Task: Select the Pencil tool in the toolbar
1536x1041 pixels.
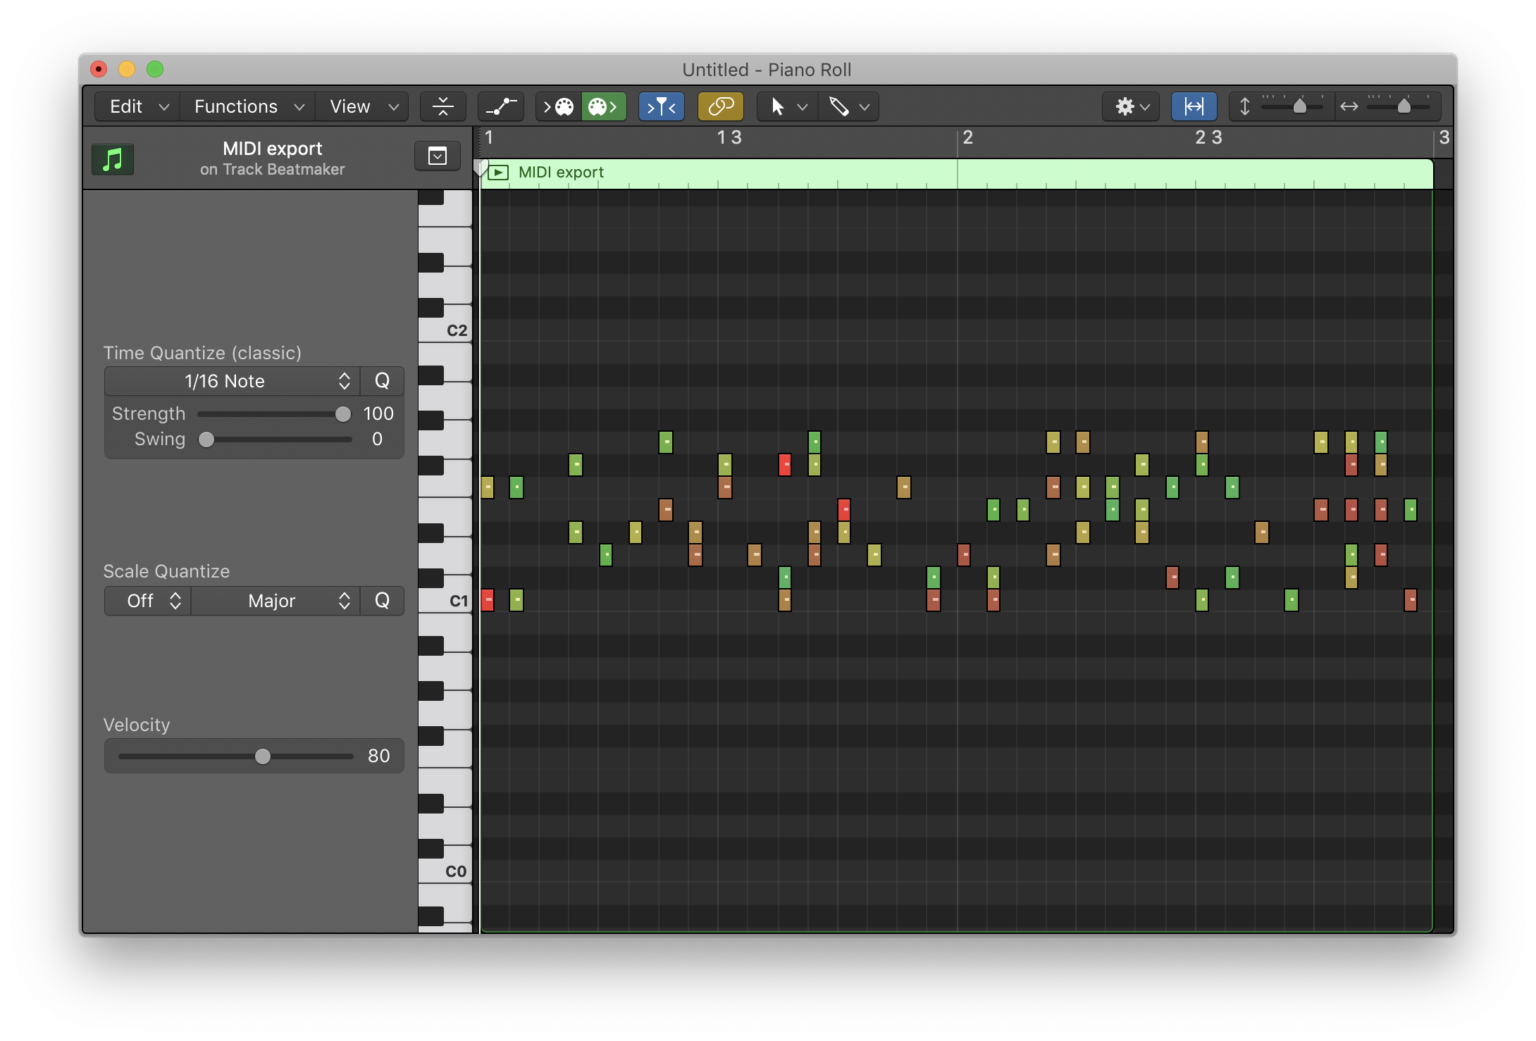Action: (840, 106)
